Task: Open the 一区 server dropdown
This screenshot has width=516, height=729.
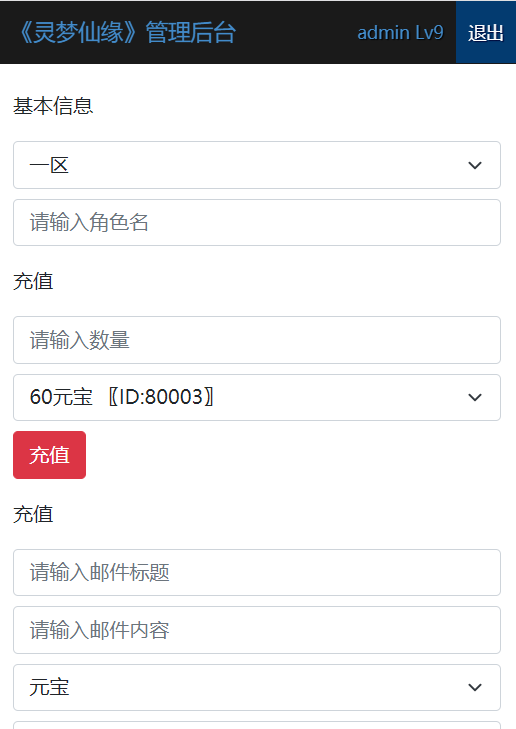Action: (257, 165)
